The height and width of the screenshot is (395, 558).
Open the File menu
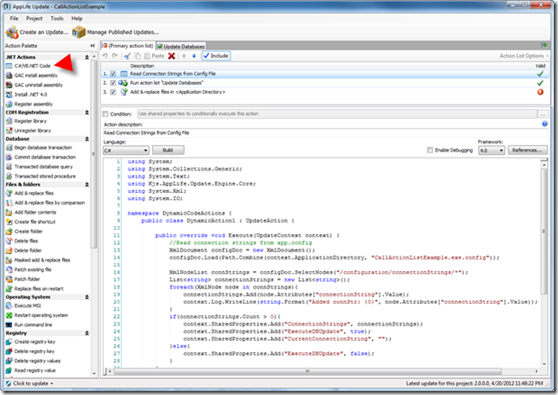click(x=14, y=19)
